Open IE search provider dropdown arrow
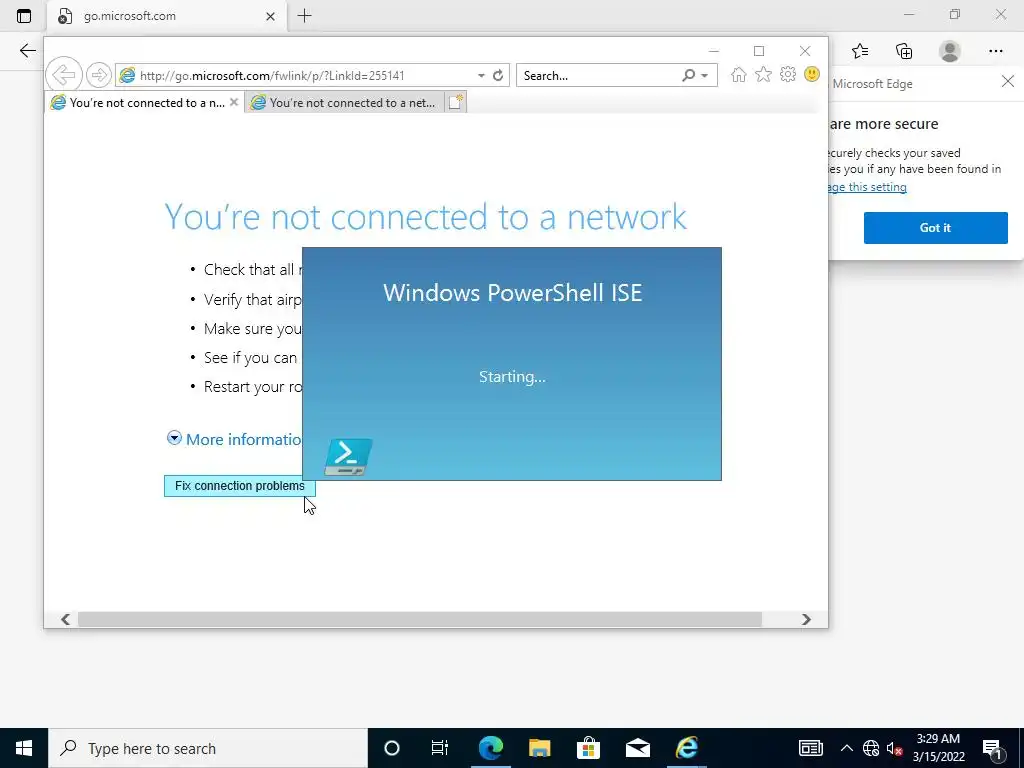1024x768 pixels. coord(705,76)
